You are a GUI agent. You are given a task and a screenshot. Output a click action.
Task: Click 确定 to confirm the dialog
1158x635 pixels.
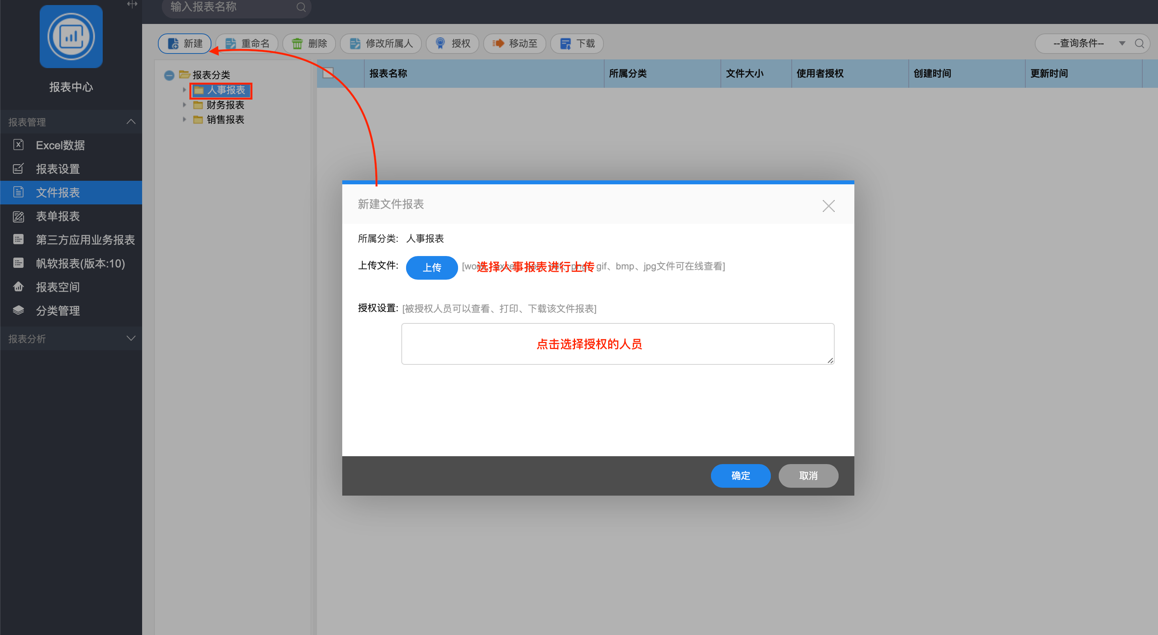740,476
